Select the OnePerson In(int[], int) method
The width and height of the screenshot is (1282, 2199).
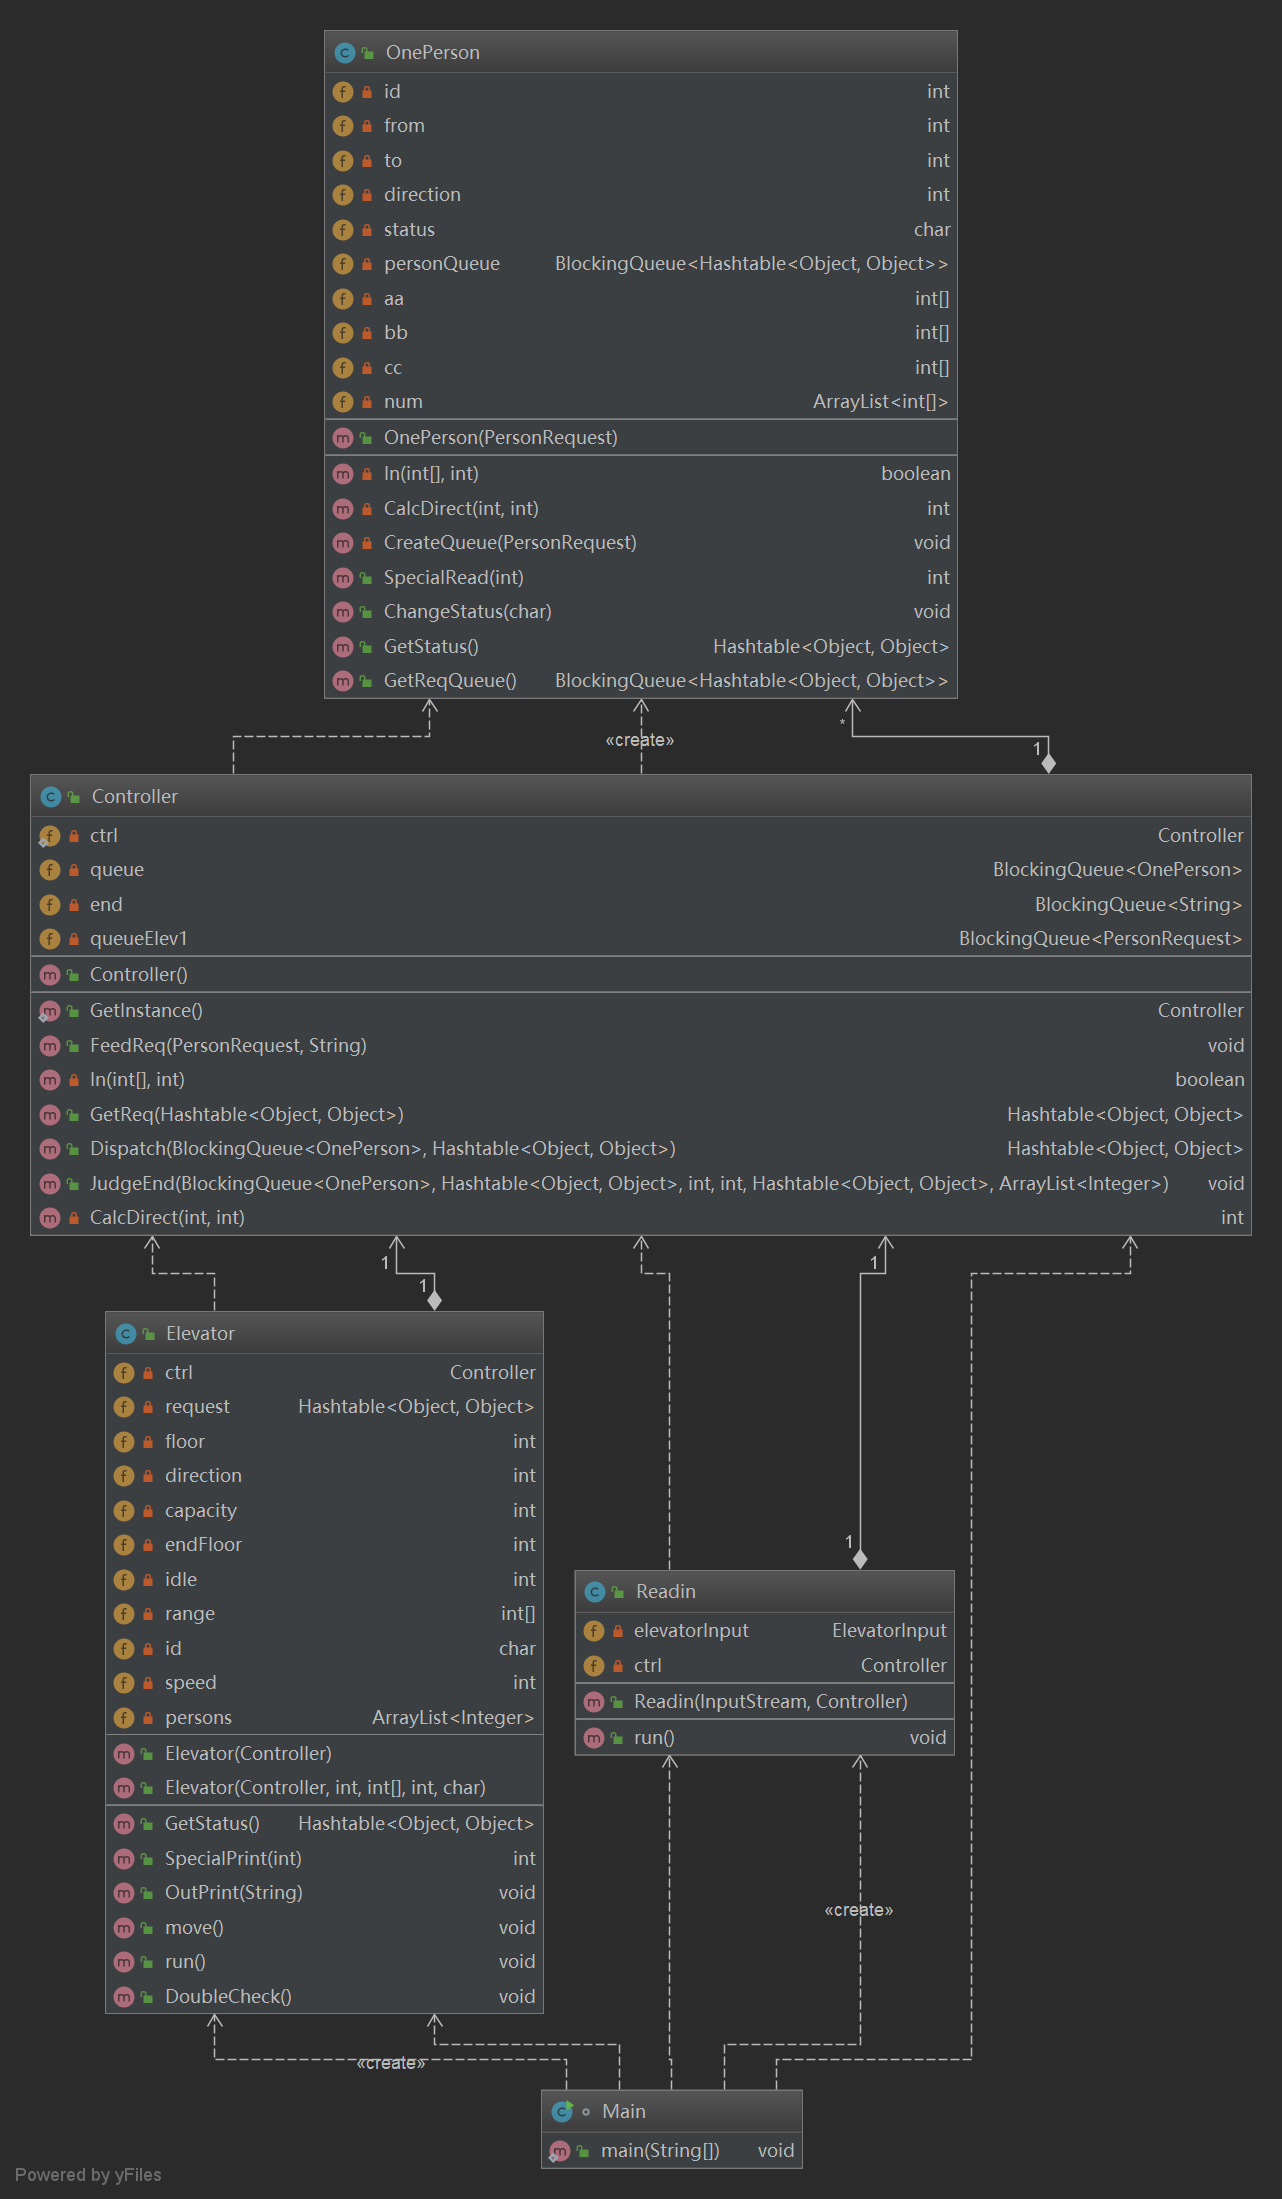click(641, 474)
